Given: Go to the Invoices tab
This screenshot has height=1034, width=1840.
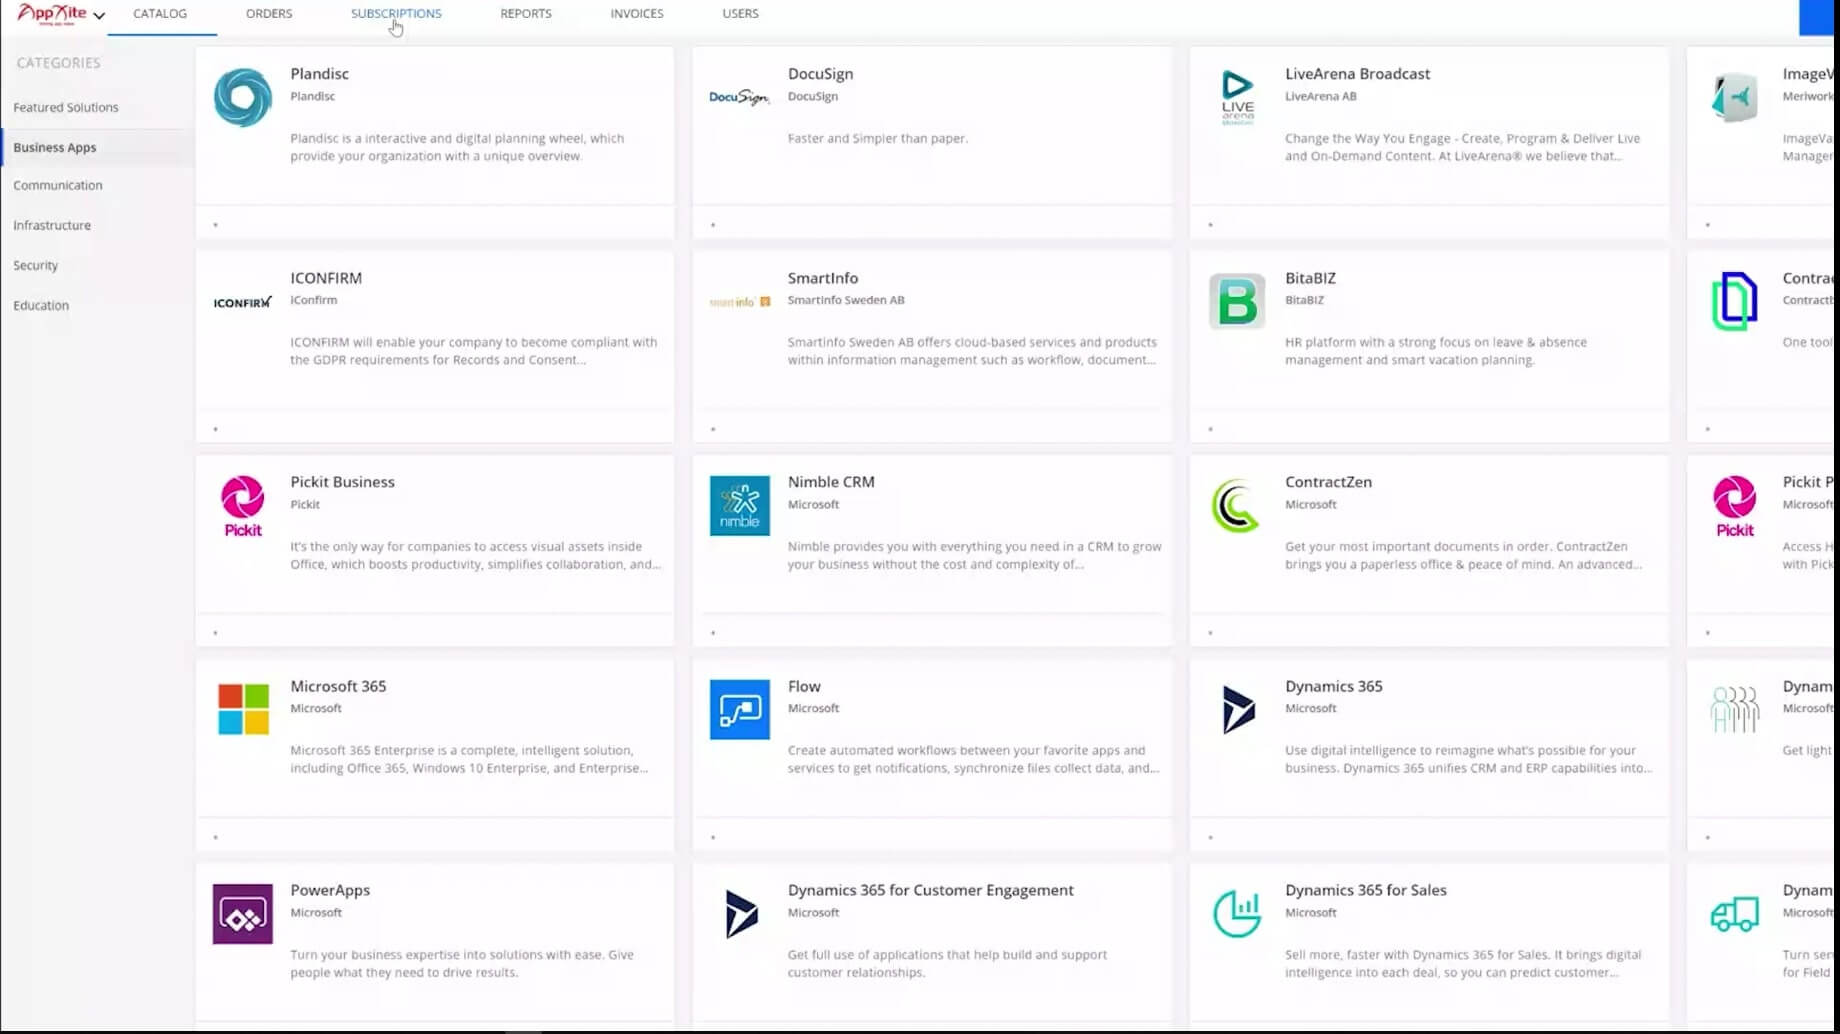Looking at the screenshot, I should (637, 14).
